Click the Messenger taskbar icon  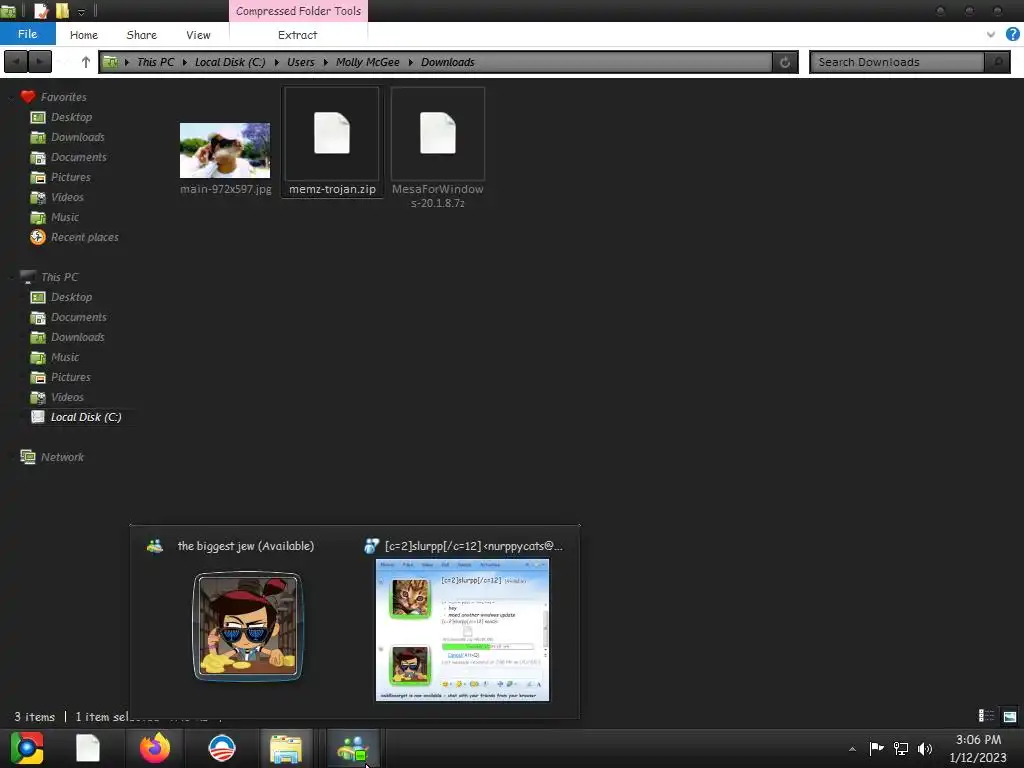(353, 748)
